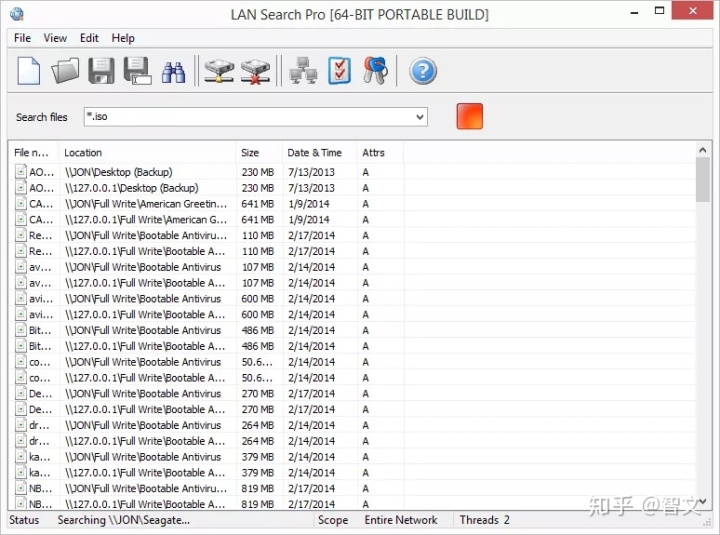This screenshot has width=720, height=535.
Task: Click the disconnect network drive icon
Action: [255, 71]
